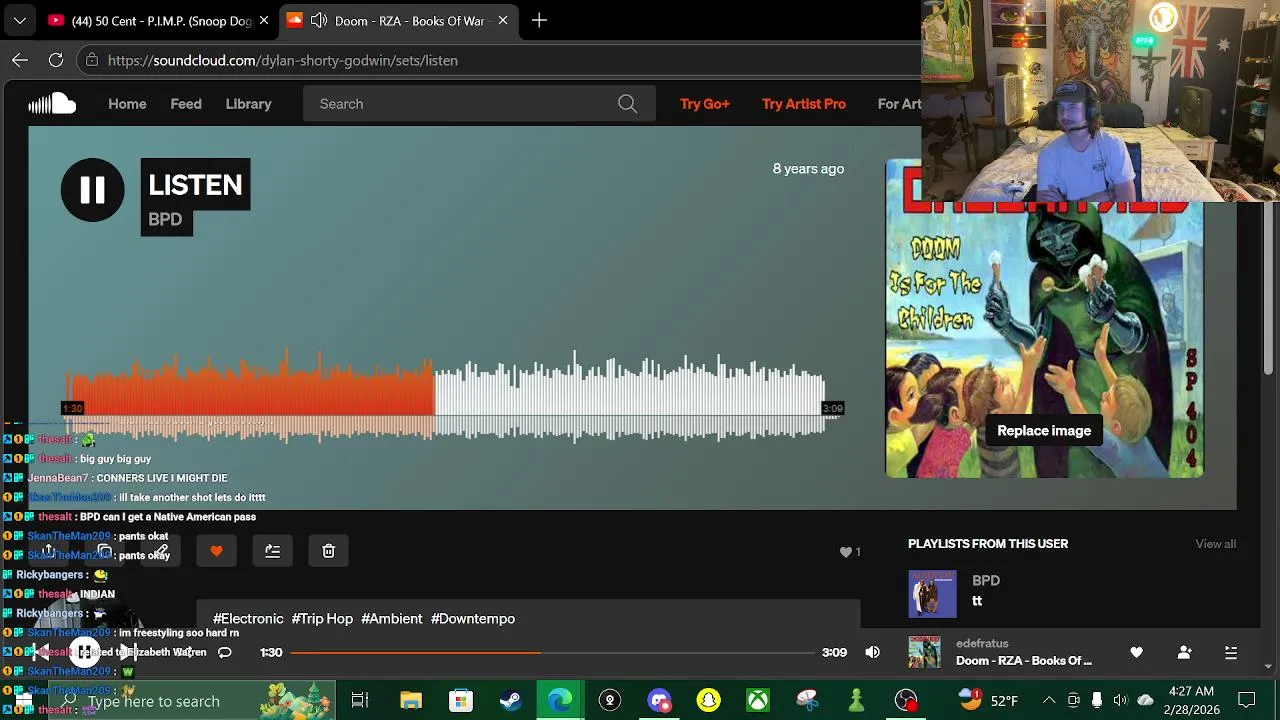Screen dimensions: 1280x720
Task: Open the chess pawn app on the taskbar
Action: (x=856, y=701)
